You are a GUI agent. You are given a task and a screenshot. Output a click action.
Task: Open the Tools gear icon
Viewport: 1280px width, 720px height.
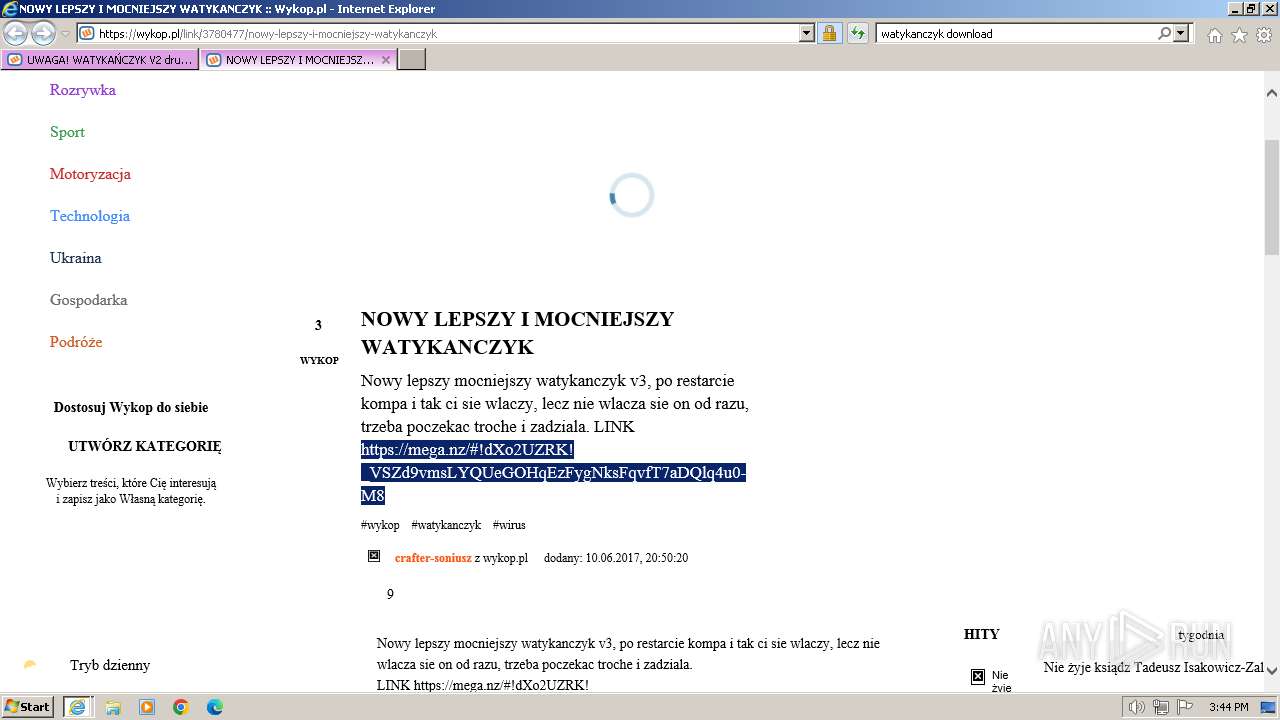point(1264,35)
